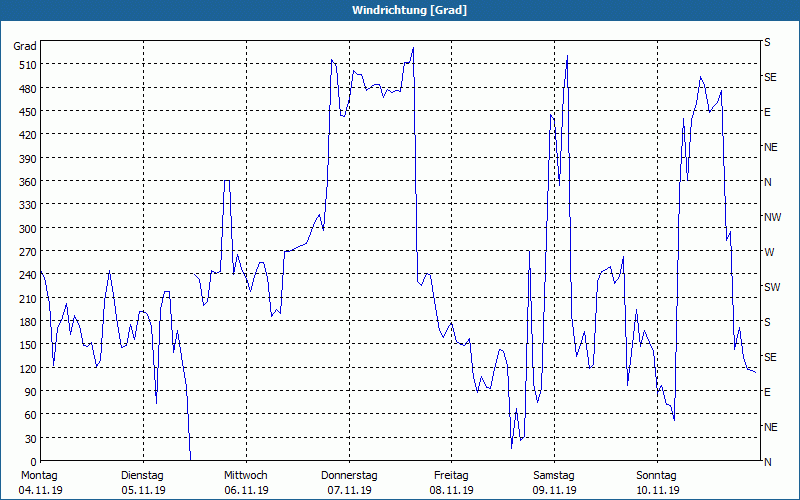
Task: Click the 210 tick label
Action: (28, 298)
